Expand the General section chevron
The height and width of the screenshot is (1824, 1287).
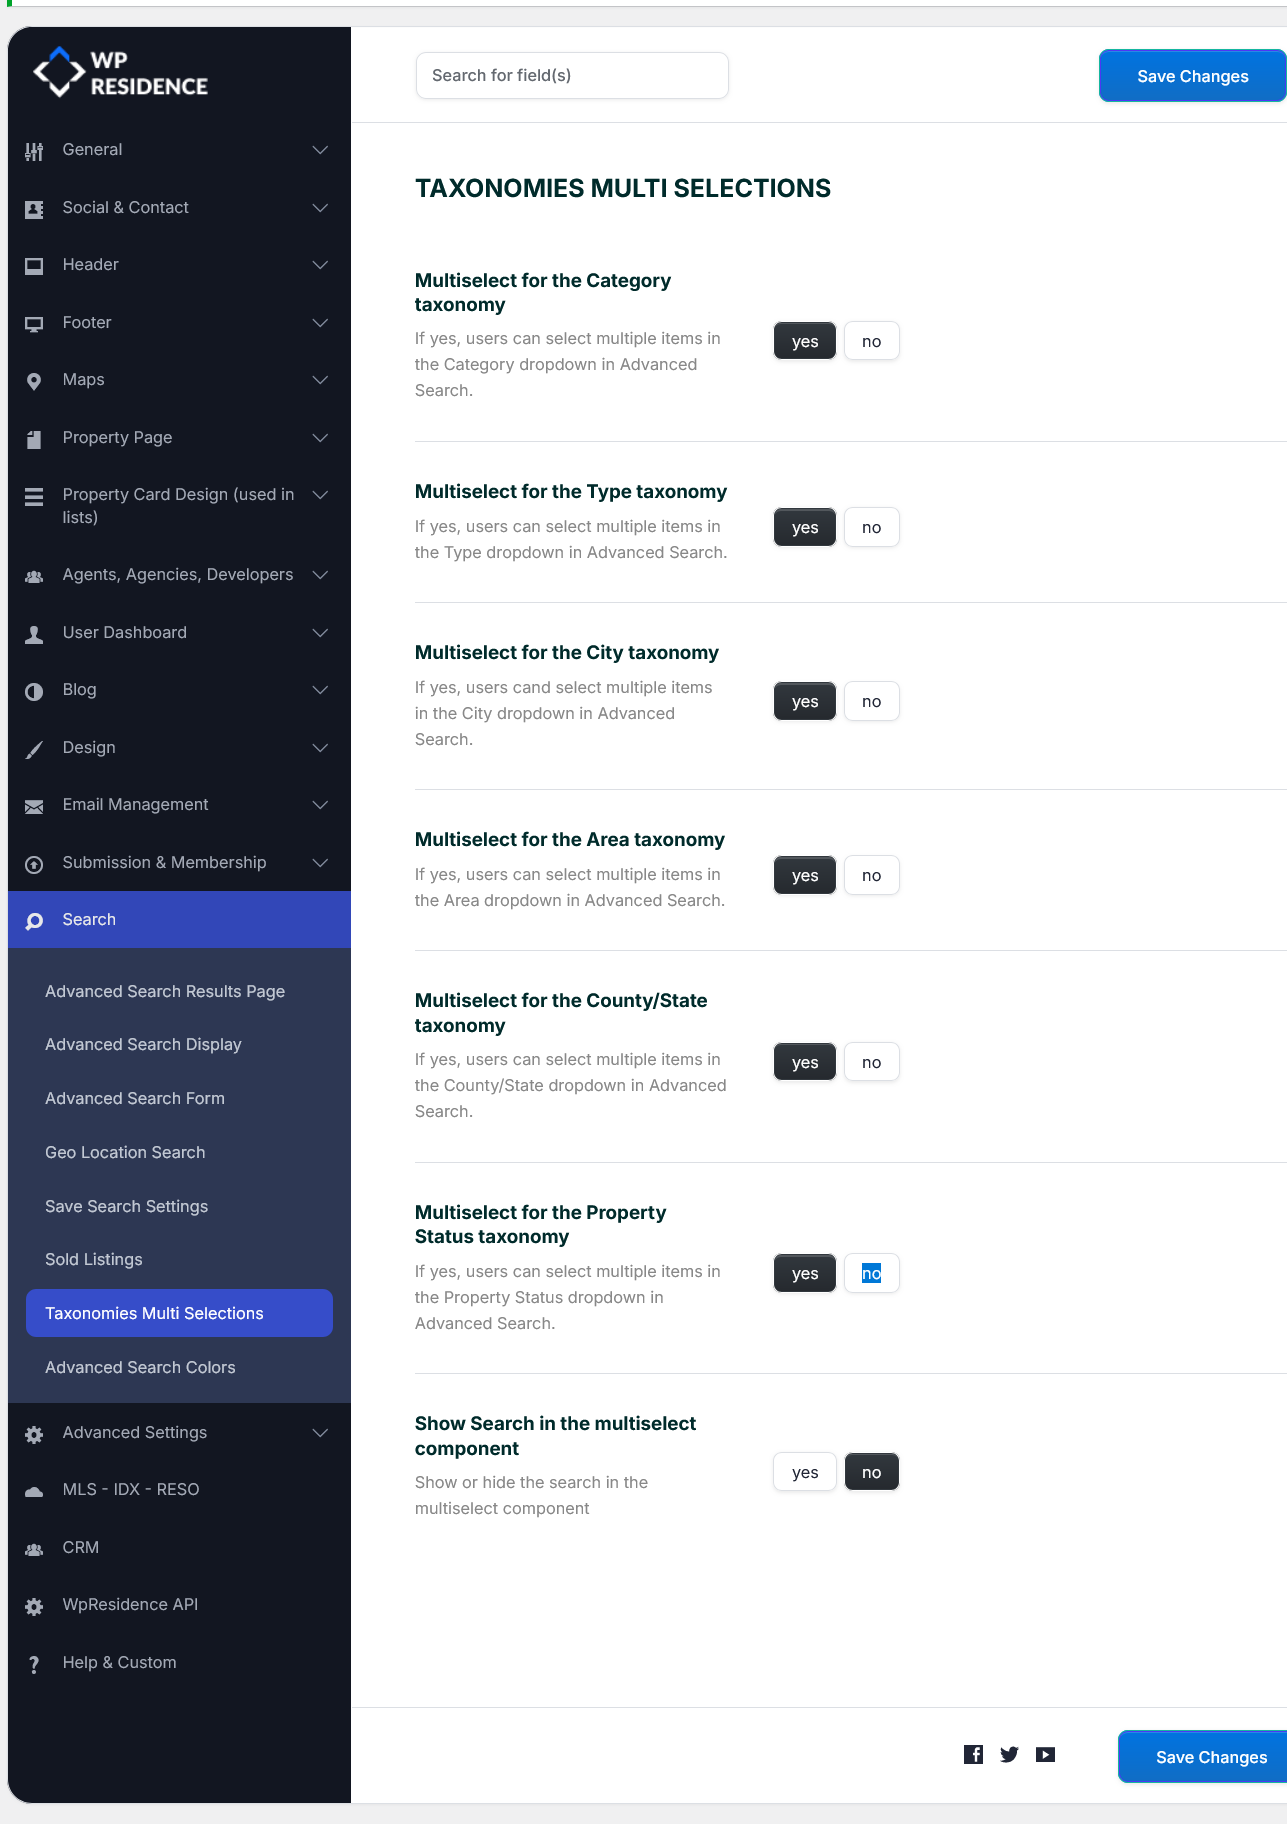click(x=320, y=150)
